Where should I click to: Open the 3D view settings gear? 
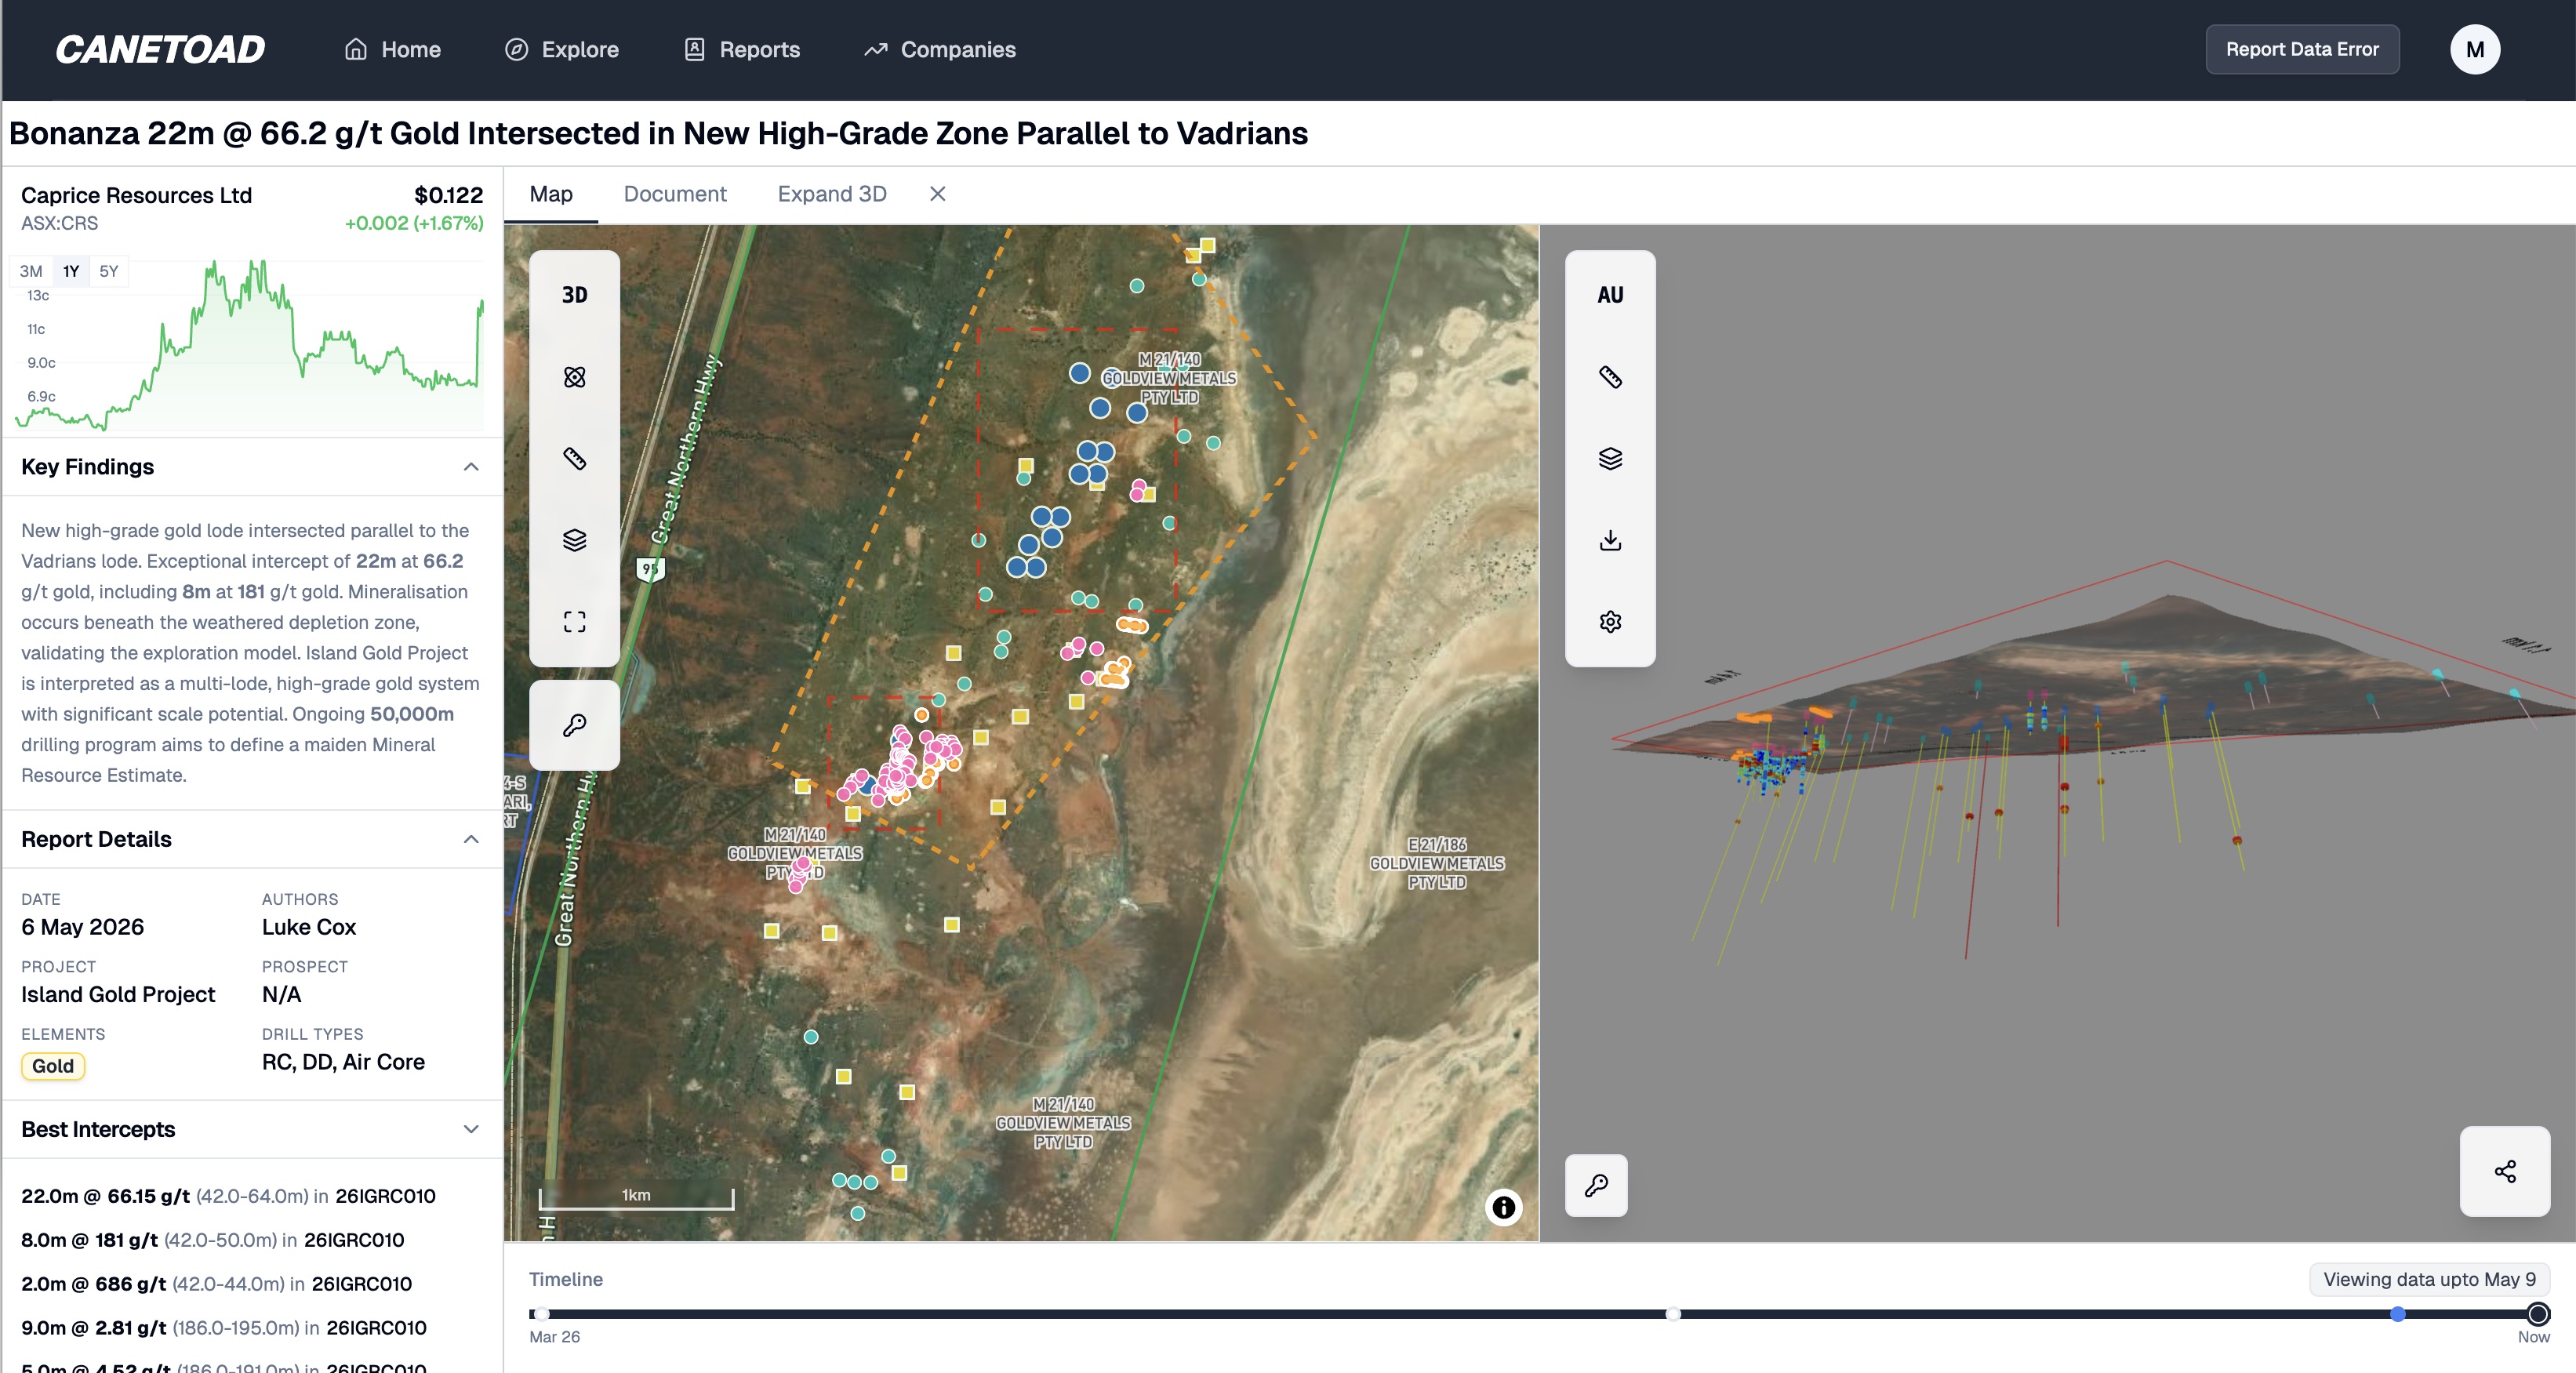[1610, 622]
